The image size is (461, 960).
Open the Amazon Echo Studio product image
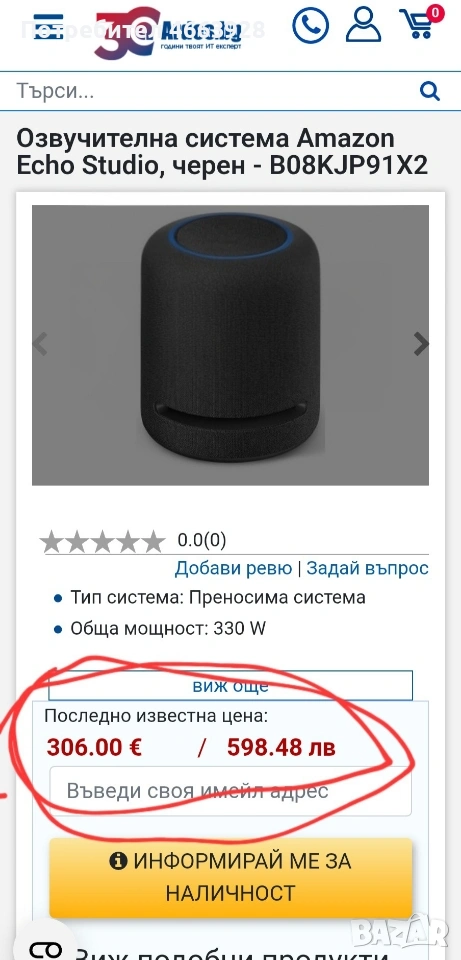tap(231, 345)
